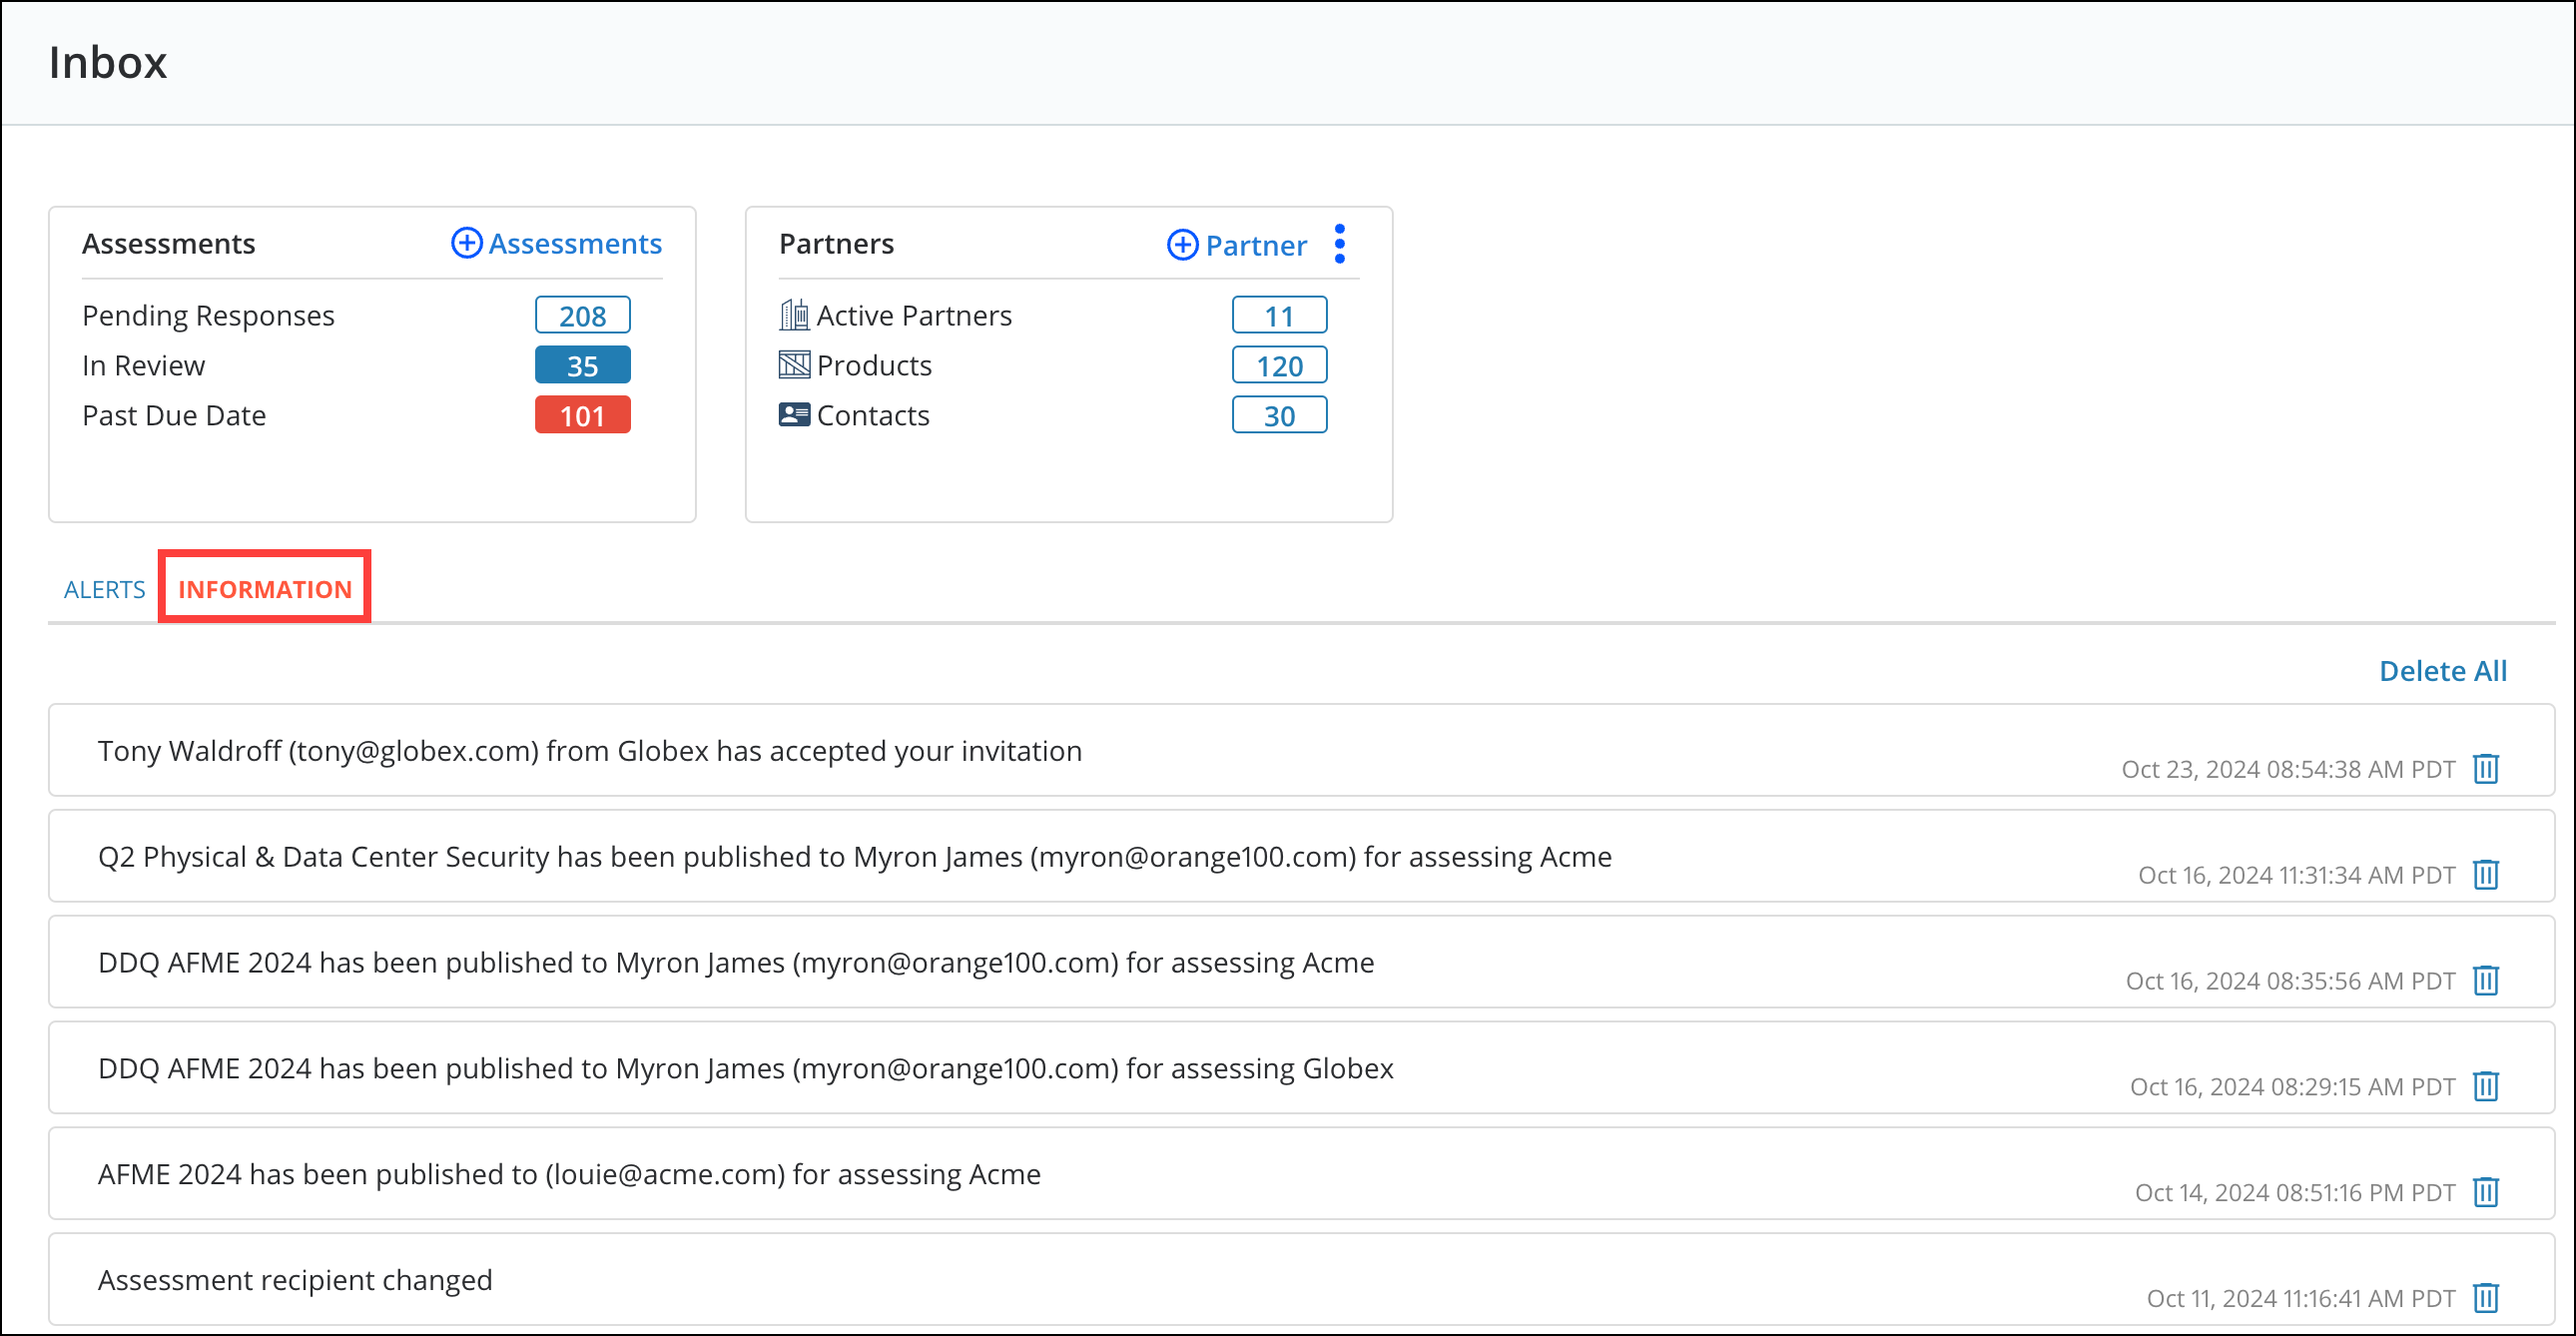Delete the Q2 Physical & Data Center Security notification
2576x1336 pixels.
pos(2486,875)
